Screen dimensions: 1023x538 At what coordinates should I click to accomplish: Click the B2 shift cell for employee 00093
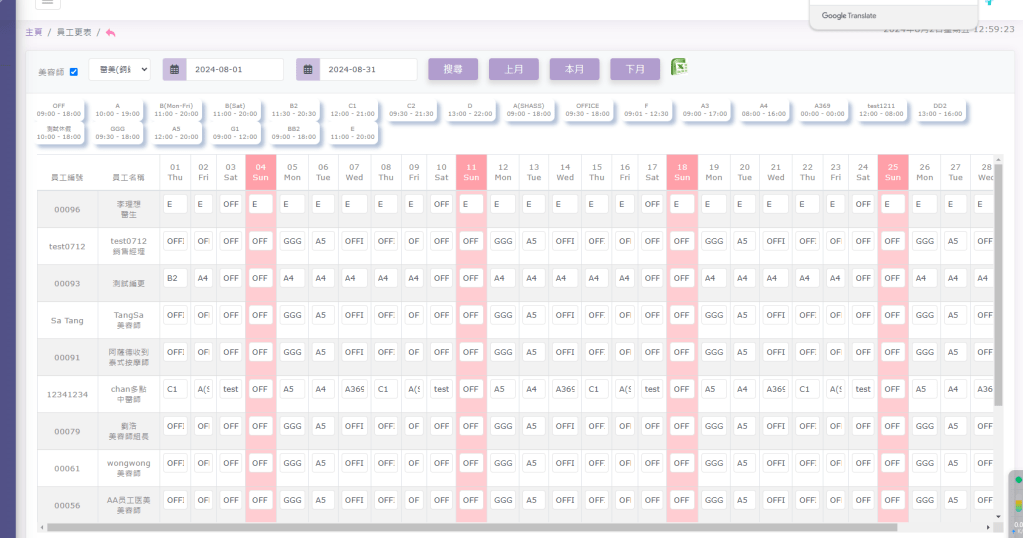(x=174, y=279)
